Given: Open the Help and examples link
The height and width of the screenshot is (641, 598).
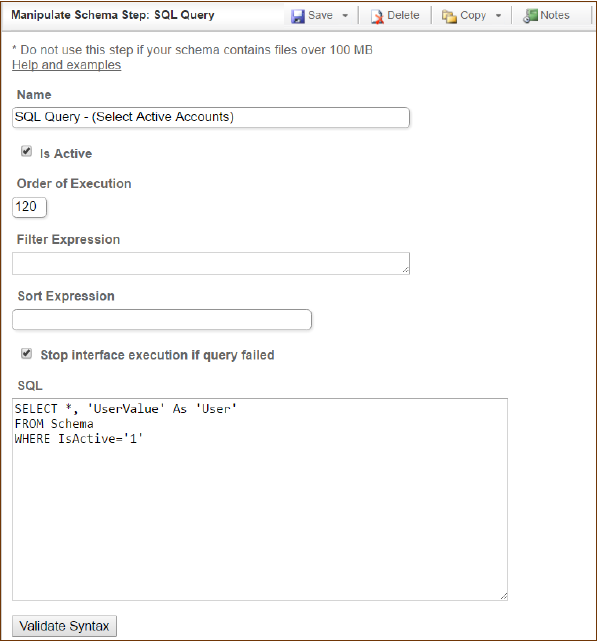Looking at the screenshot, I should pyautogui.click(x=67, y=65).
